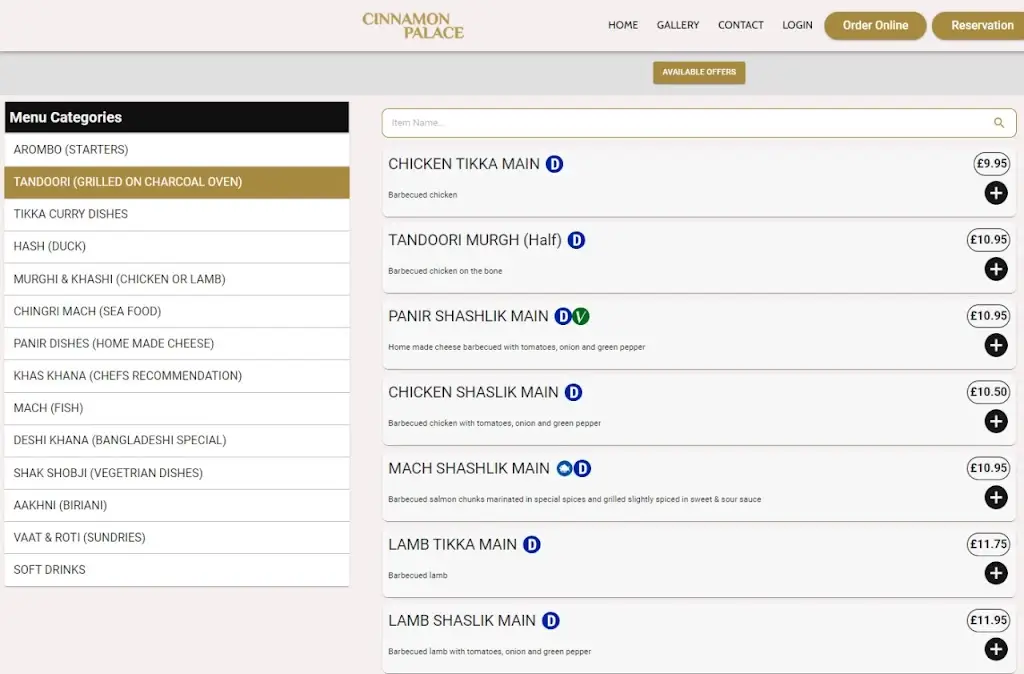The image size is (1024, 674).
Task: Select the SOFT DRINKS category
Action: point(177,569)
